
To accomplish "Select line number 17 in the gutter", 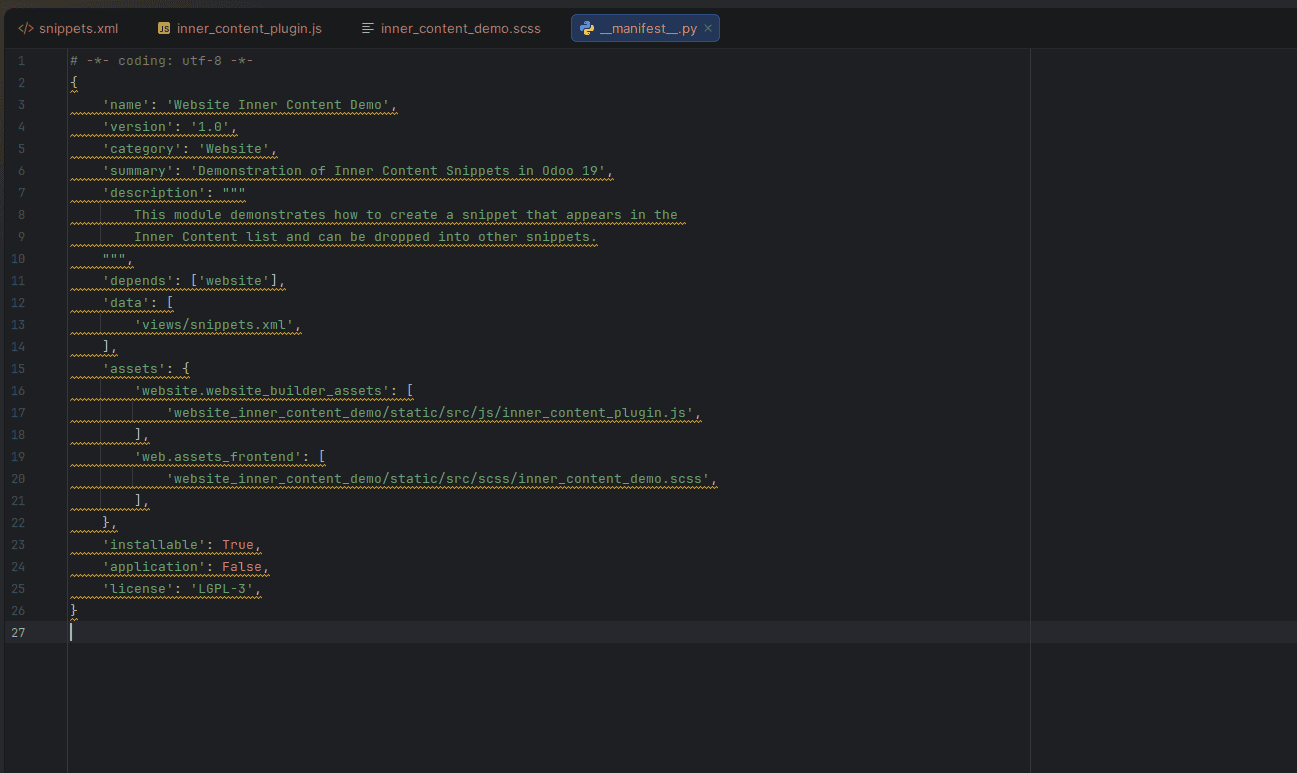I will [x=18, y=412].
